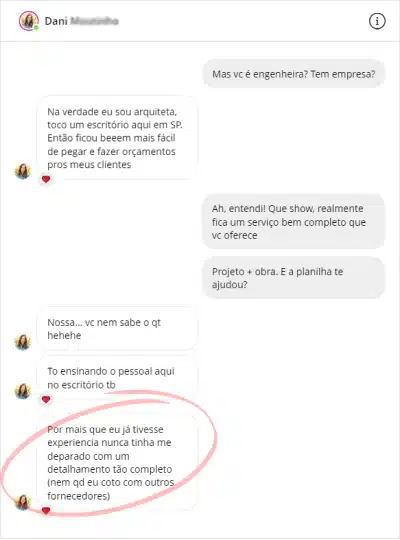This screenshot has width=400, height=540.
Task: Select the 'Ah, entendi! Que show' message
Action: (x=294, y=222)
